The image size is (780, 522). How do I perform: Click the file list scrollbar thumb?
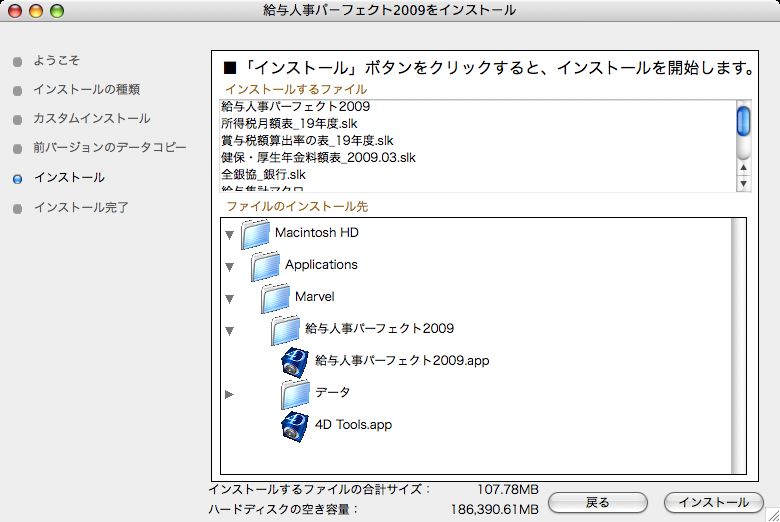743,121
